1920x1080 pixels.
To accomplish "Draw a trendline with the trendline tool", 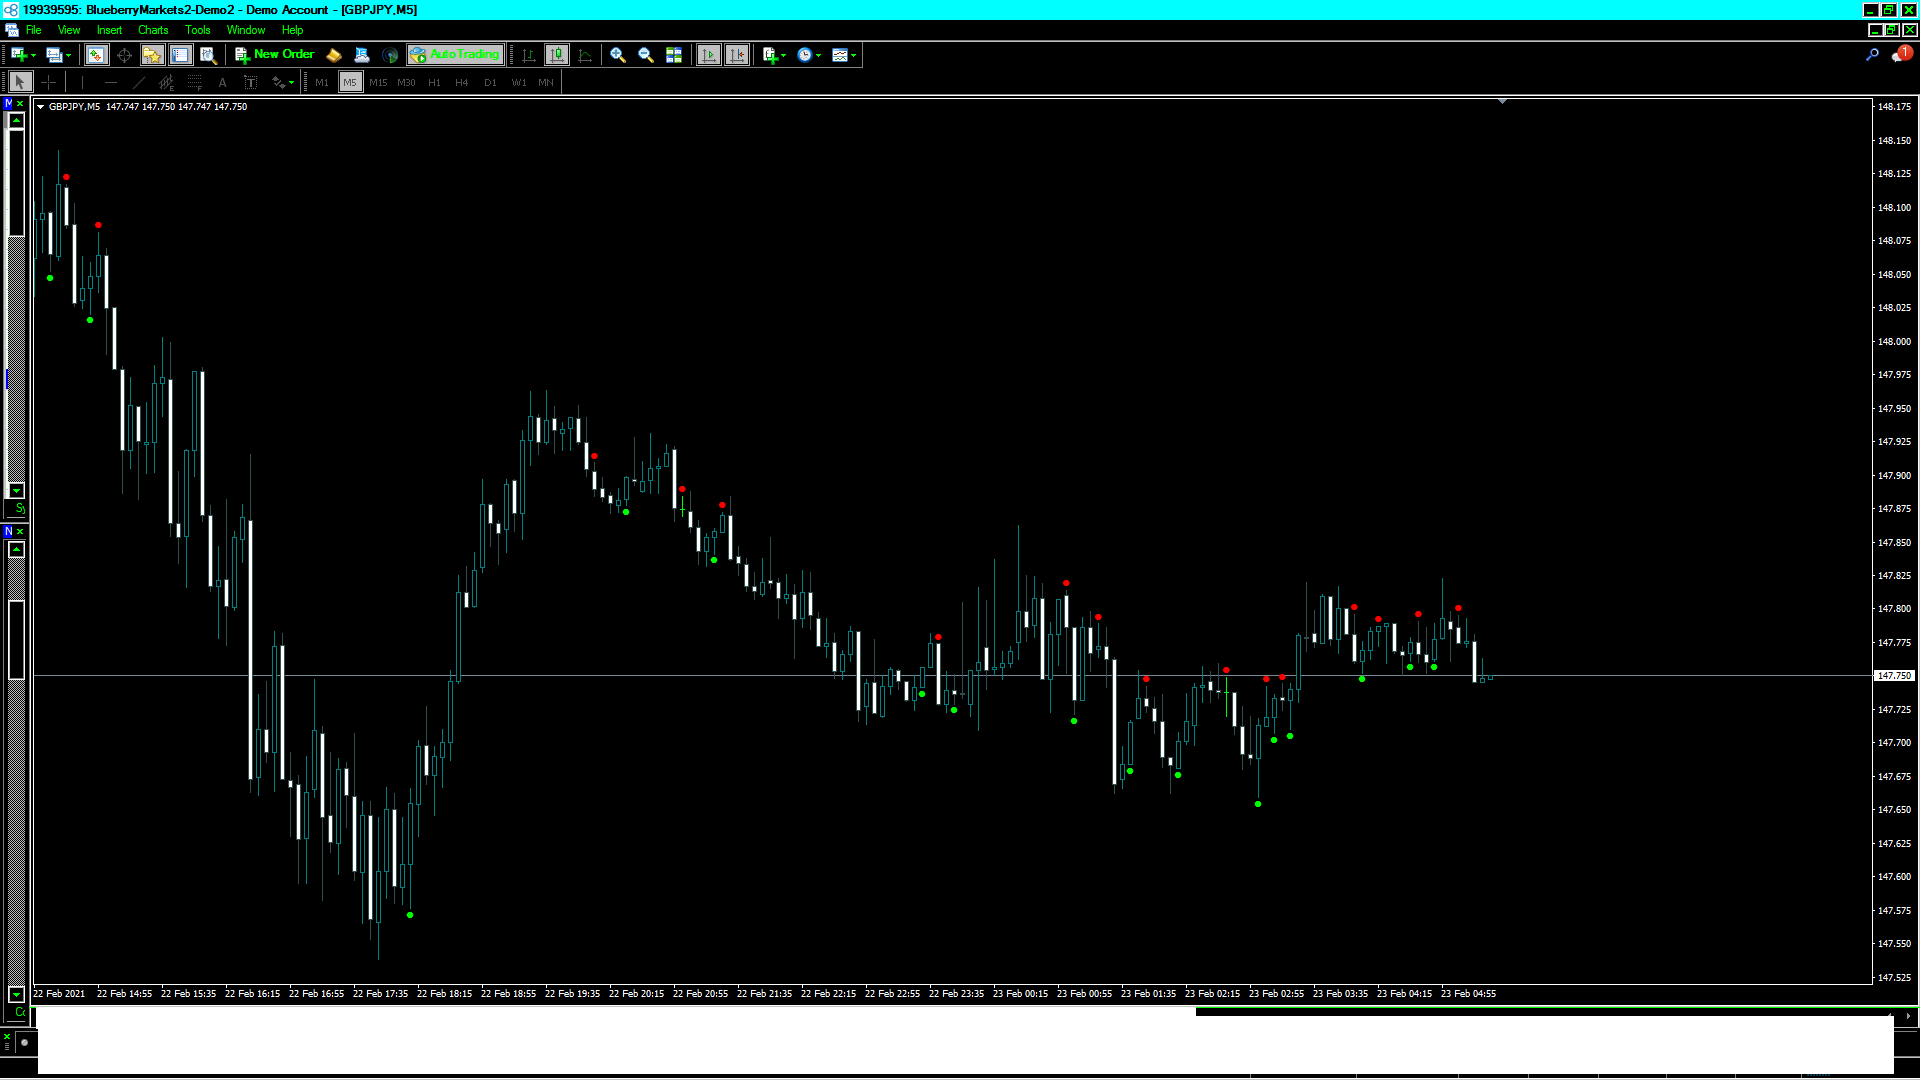I will [139, 82].
